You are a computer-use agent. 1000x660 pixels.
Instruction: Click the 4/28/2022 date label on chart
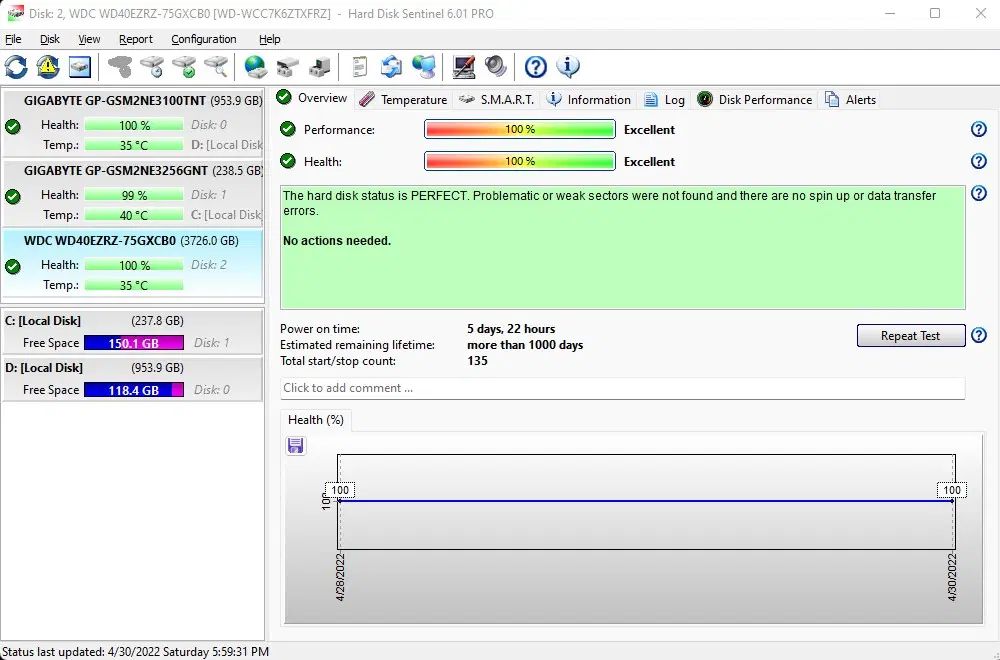click(340, 576)
